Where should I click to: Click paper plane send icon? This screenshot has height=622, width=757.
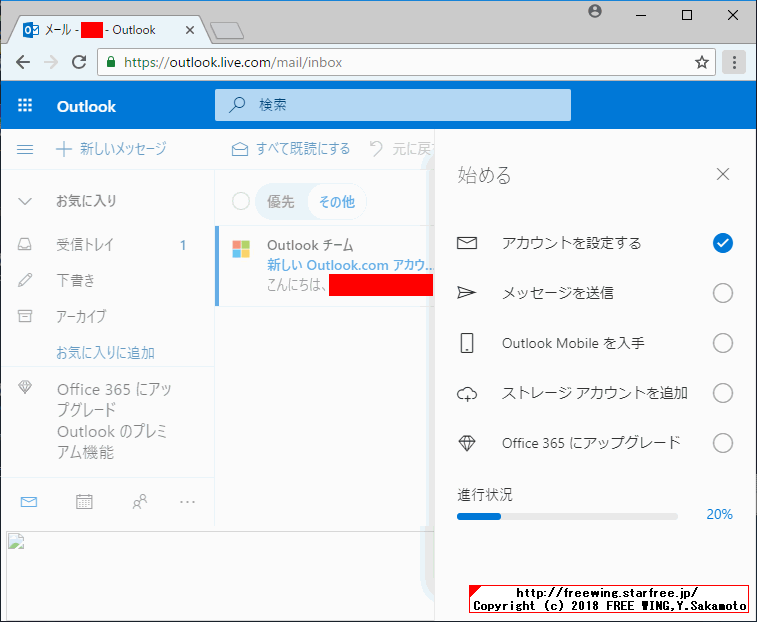[x=466, y=293]
